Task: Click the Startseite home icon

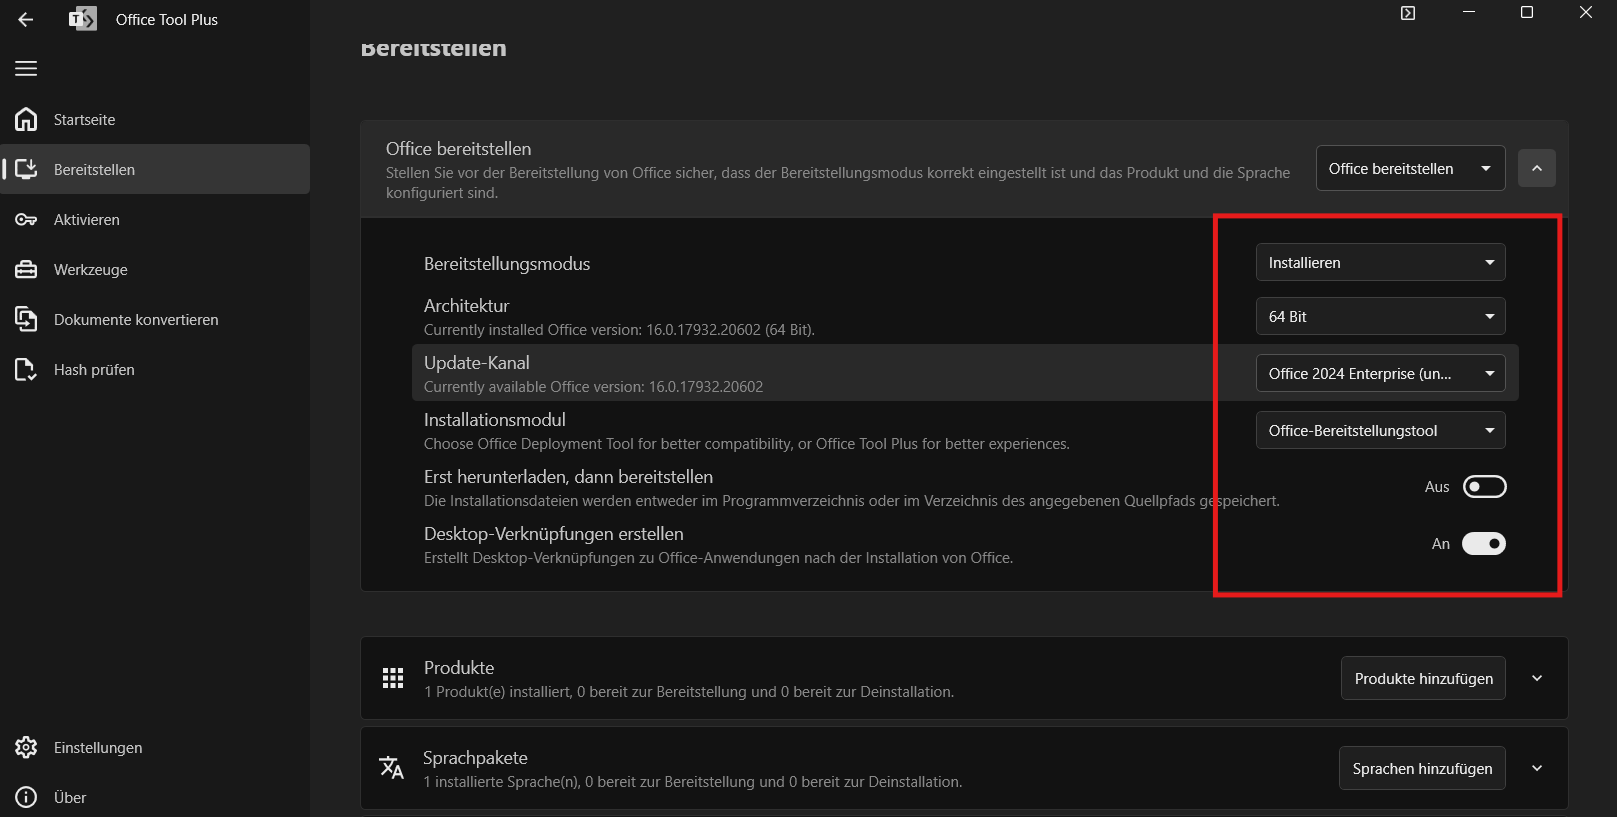Action: 26,119
